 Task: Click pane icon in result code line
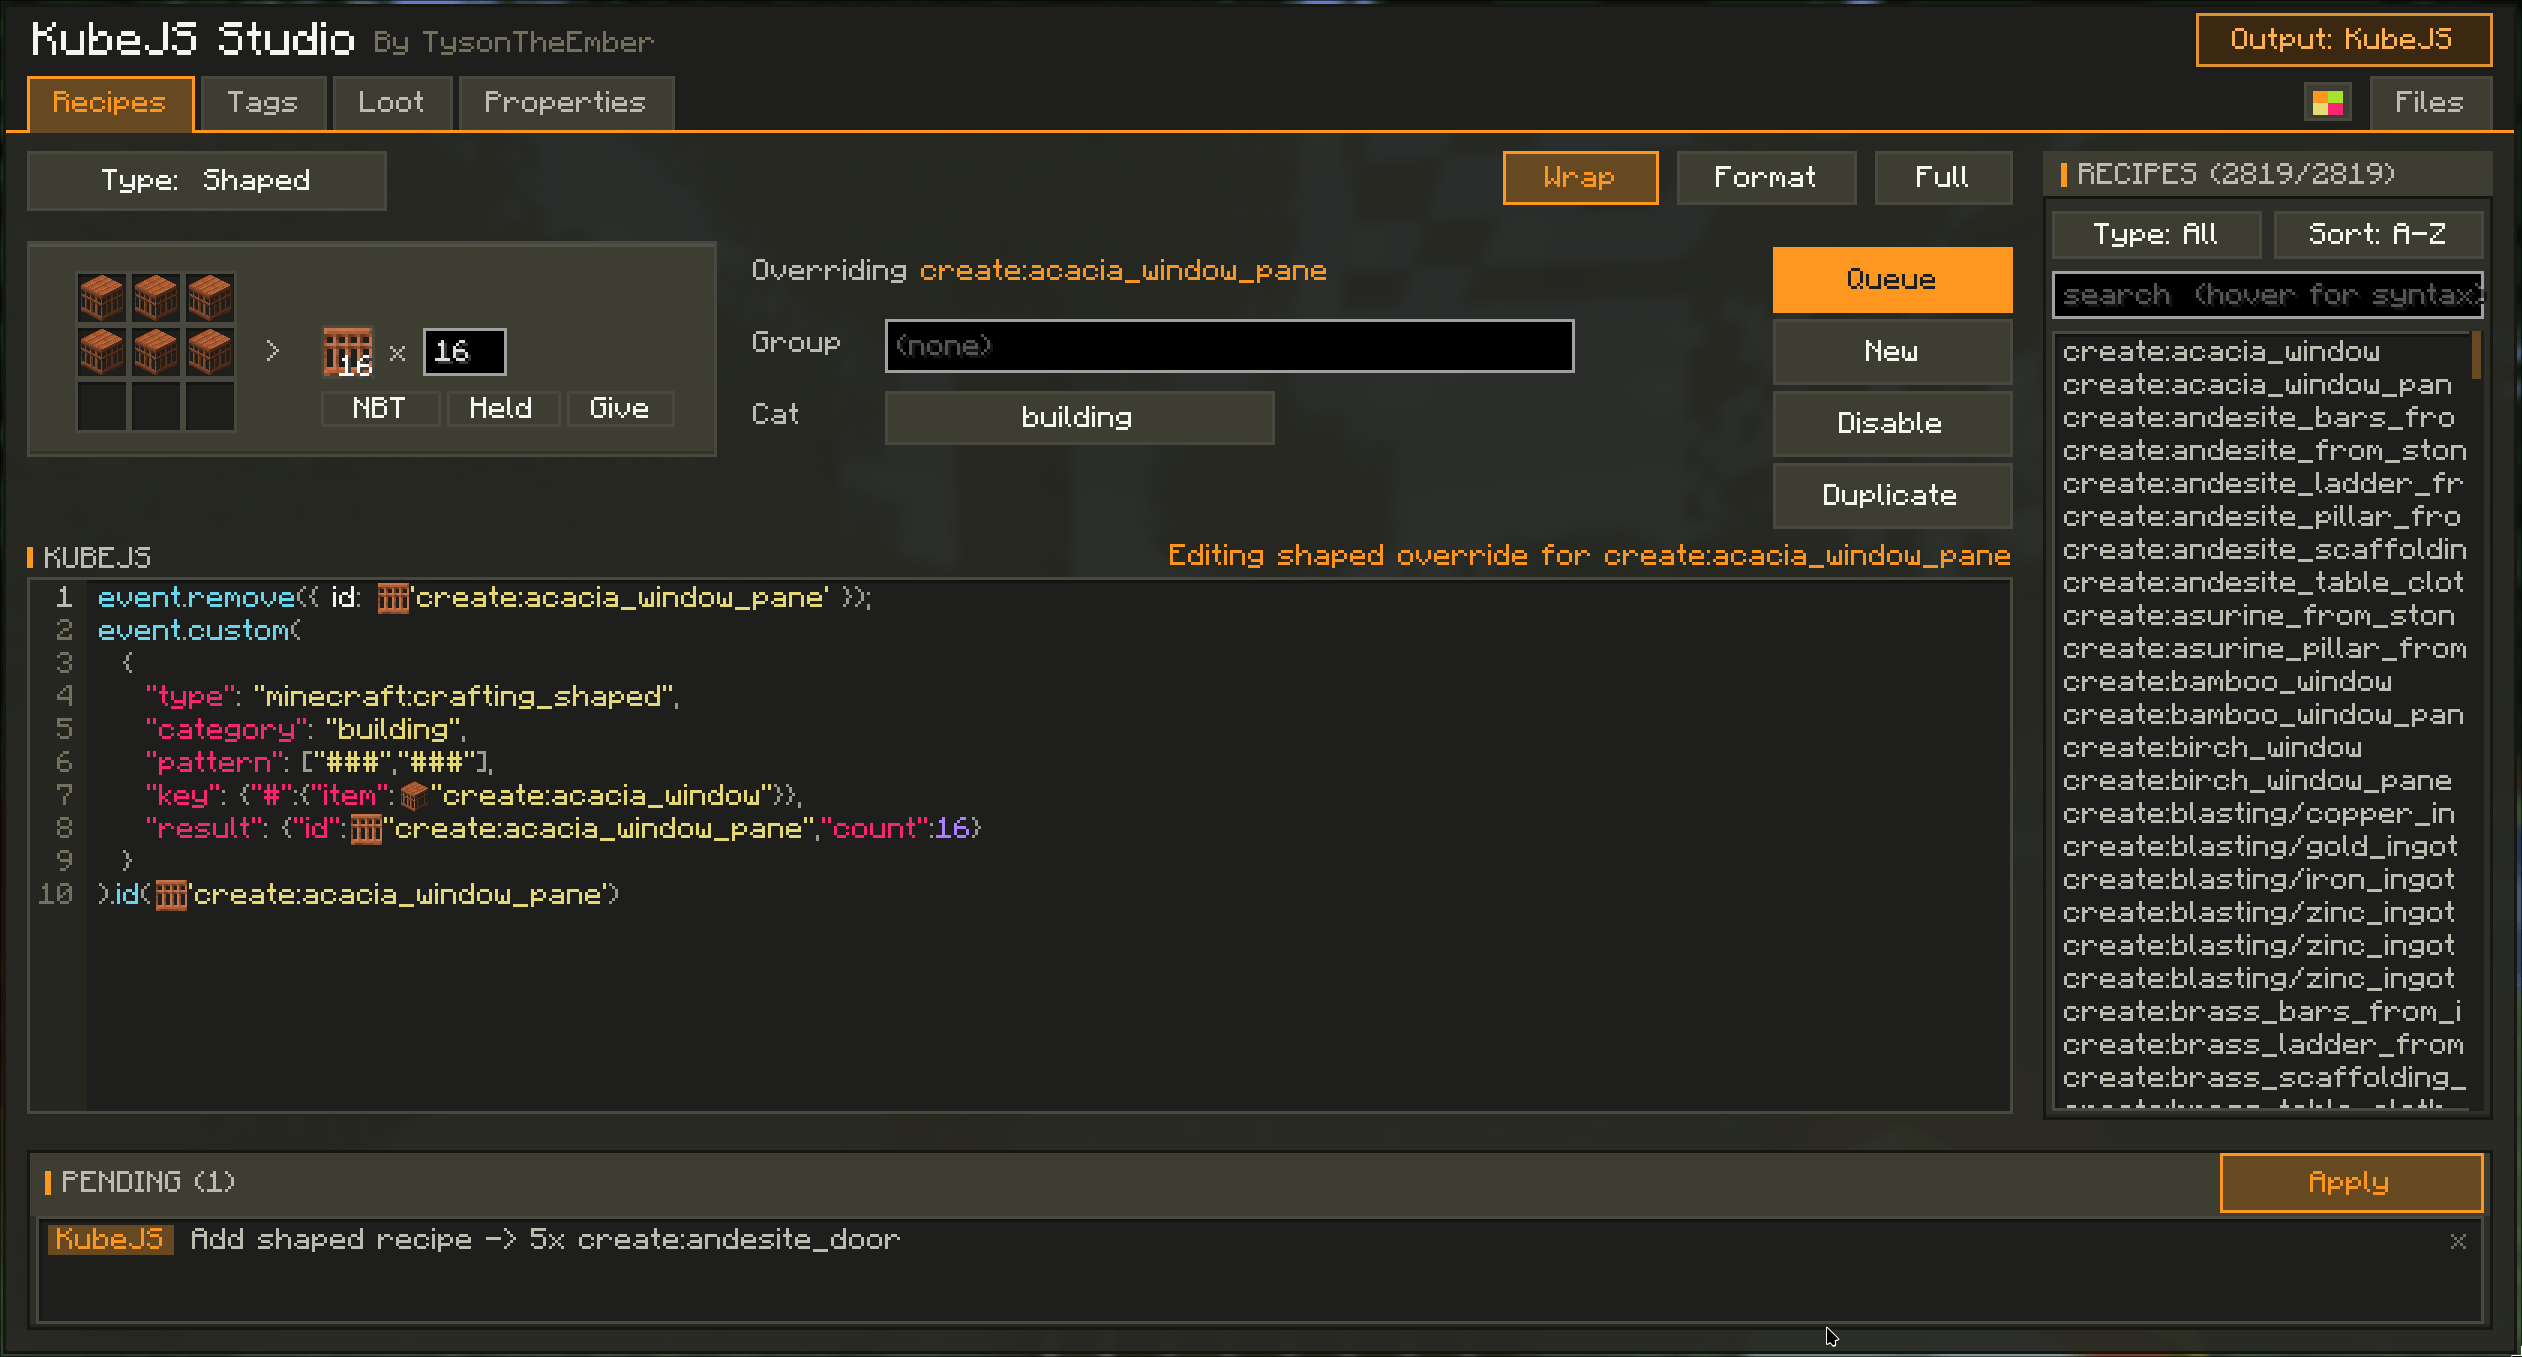point(366,829)
